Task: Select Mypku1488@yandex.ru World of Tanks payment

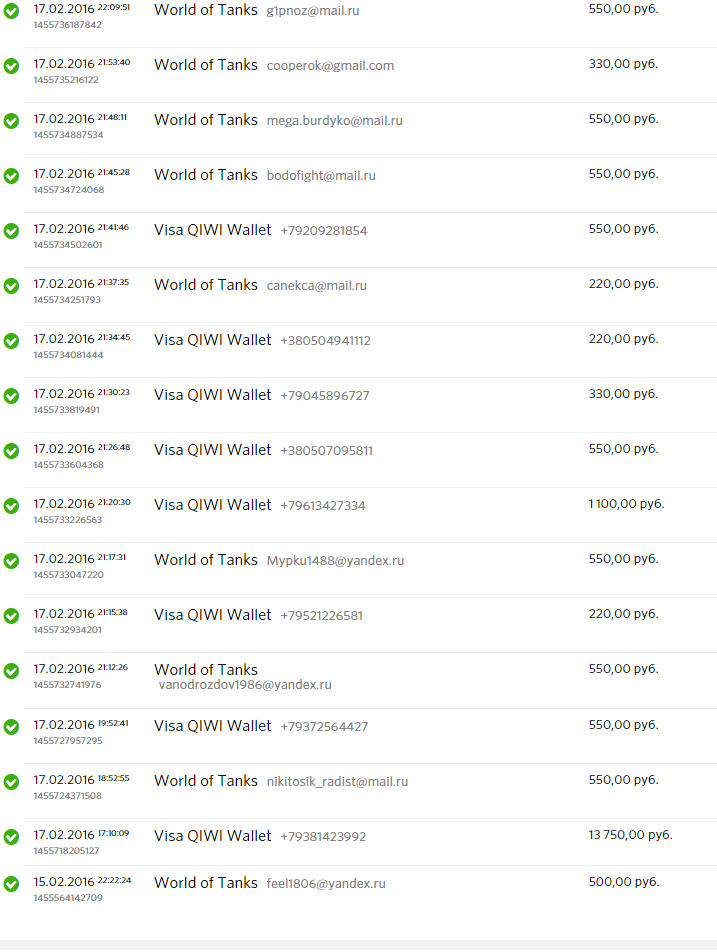Action: pyautogui.click(x=370, y=570)
